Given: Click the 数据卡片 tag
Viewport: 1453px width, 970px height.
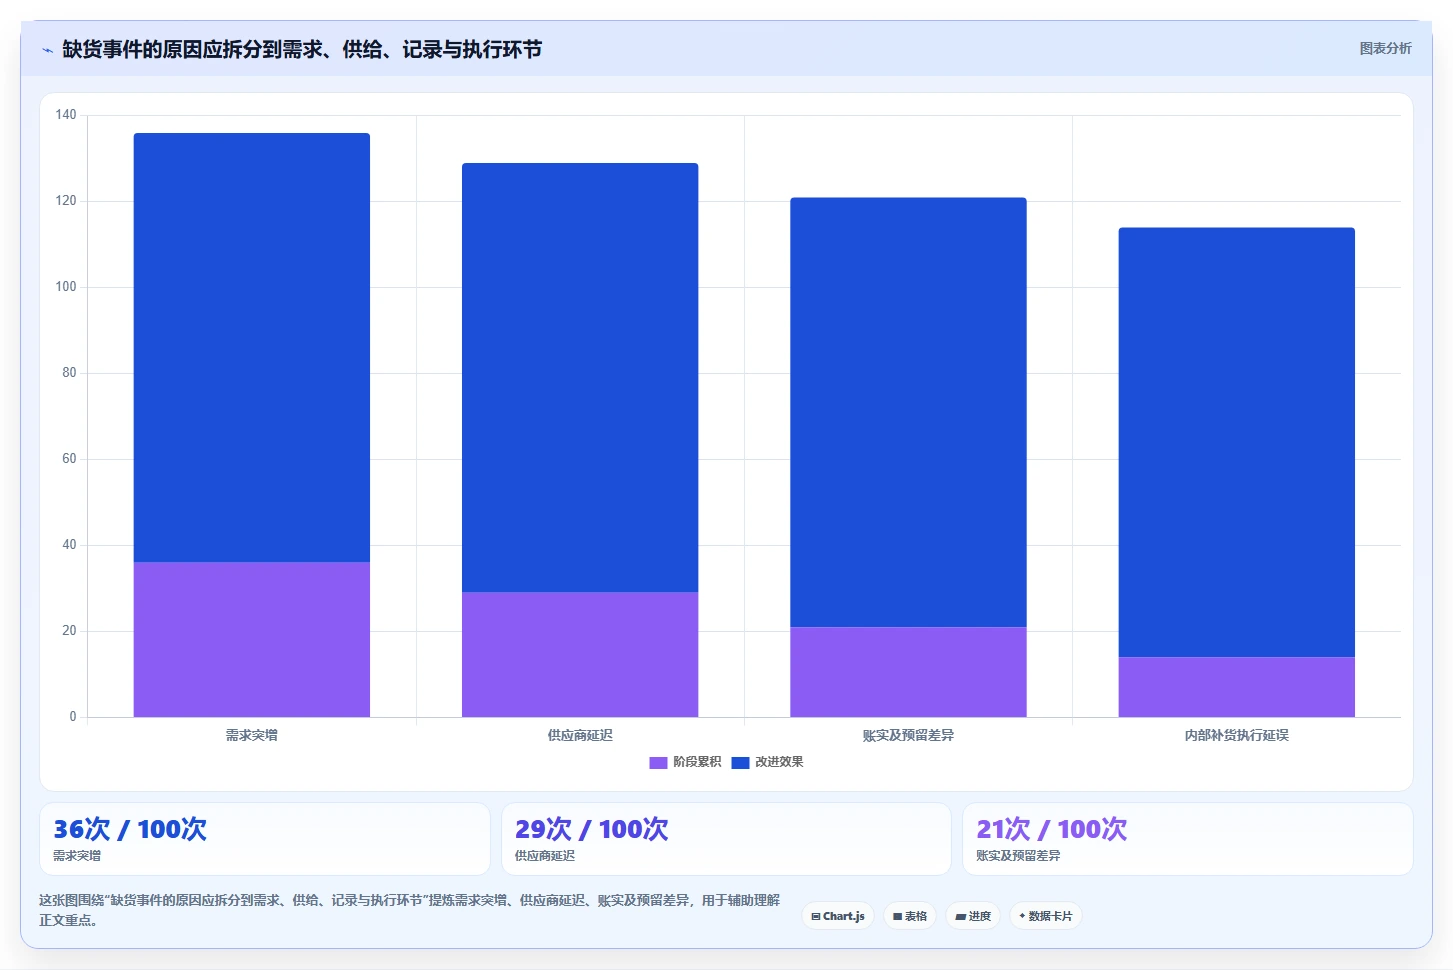Looking at the screenshot, I should coord(1046,916).
